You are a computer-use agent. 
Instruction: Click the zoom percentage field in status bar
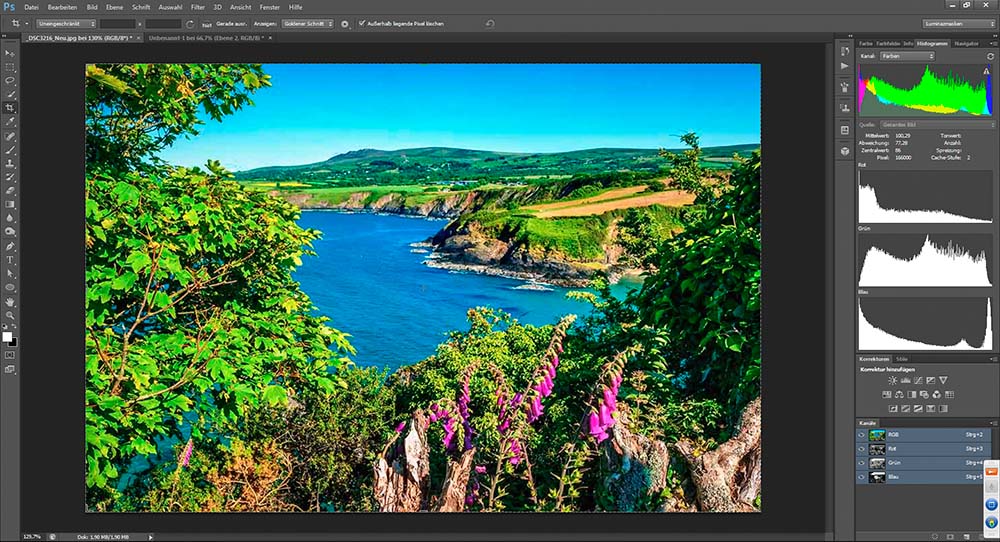point(32,537)
